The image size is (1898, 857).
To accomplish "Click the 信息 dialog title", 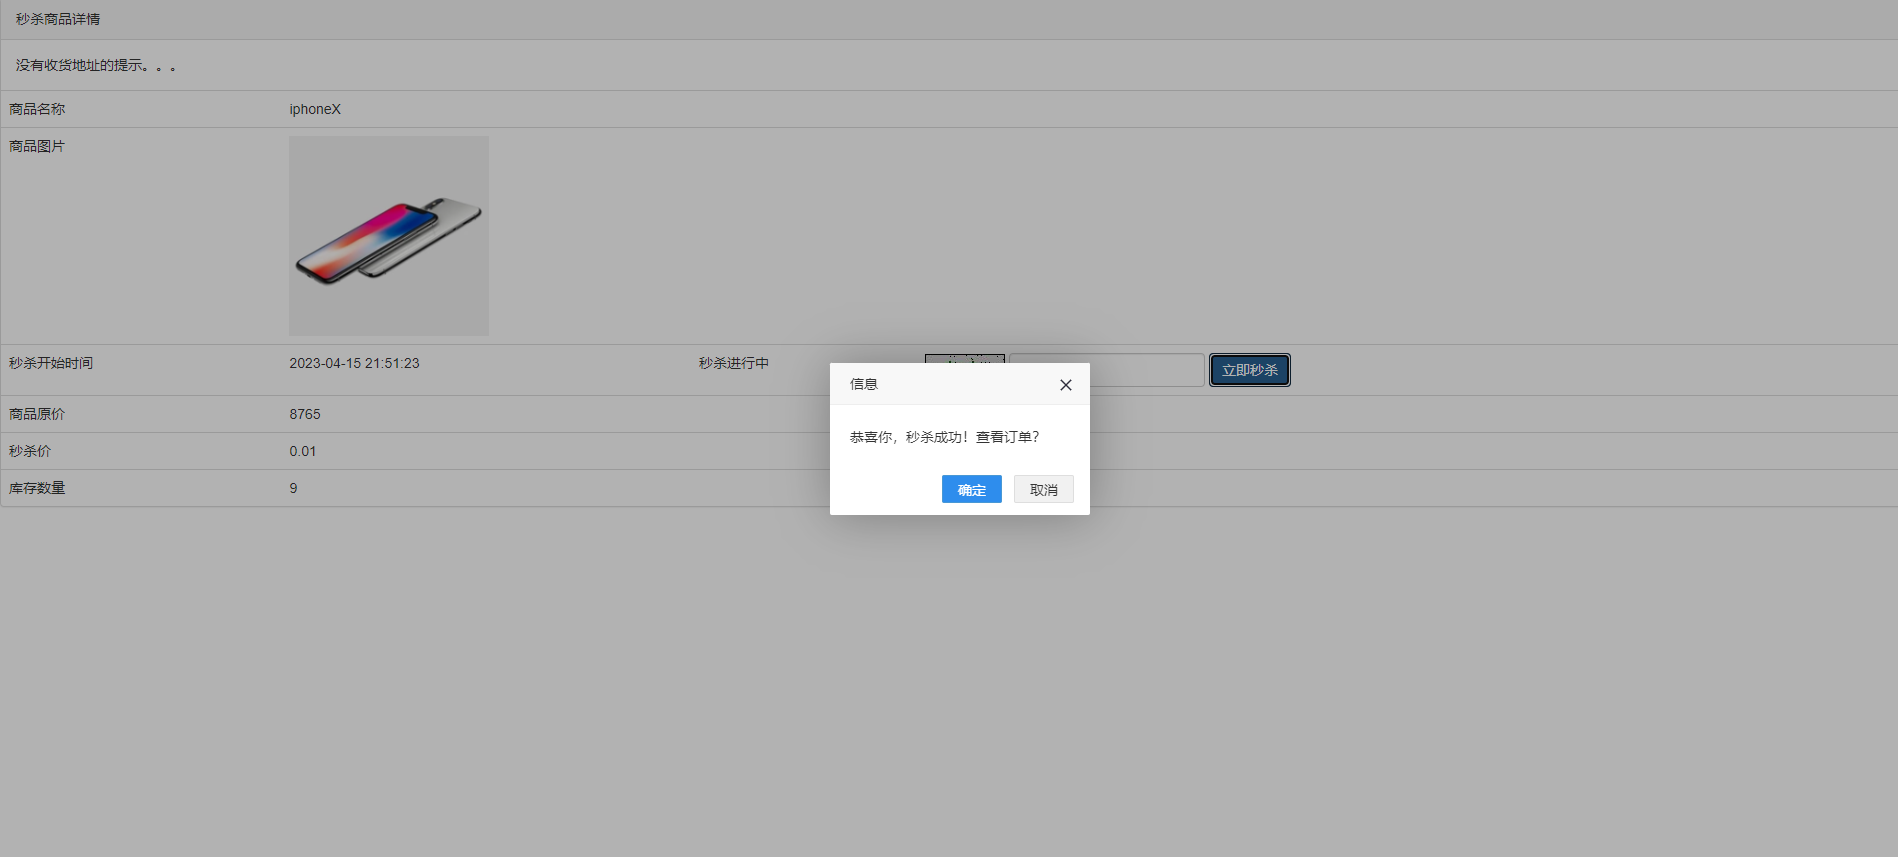I will (864, 384).
